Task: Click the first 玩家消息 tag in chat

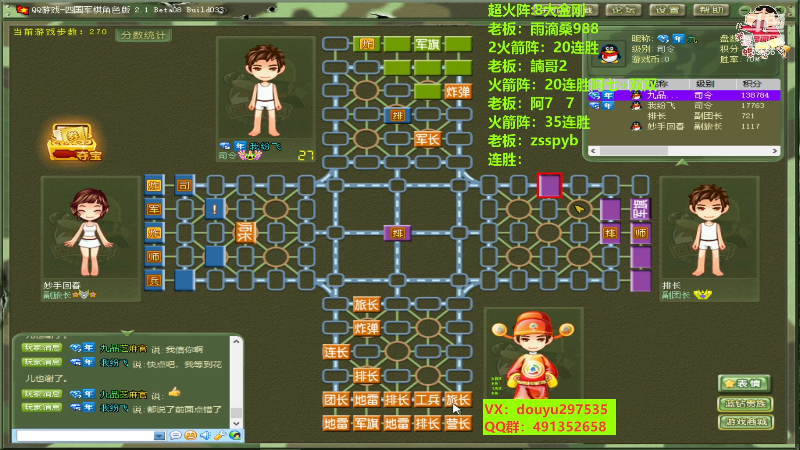Action: click(x=42, y=348)
